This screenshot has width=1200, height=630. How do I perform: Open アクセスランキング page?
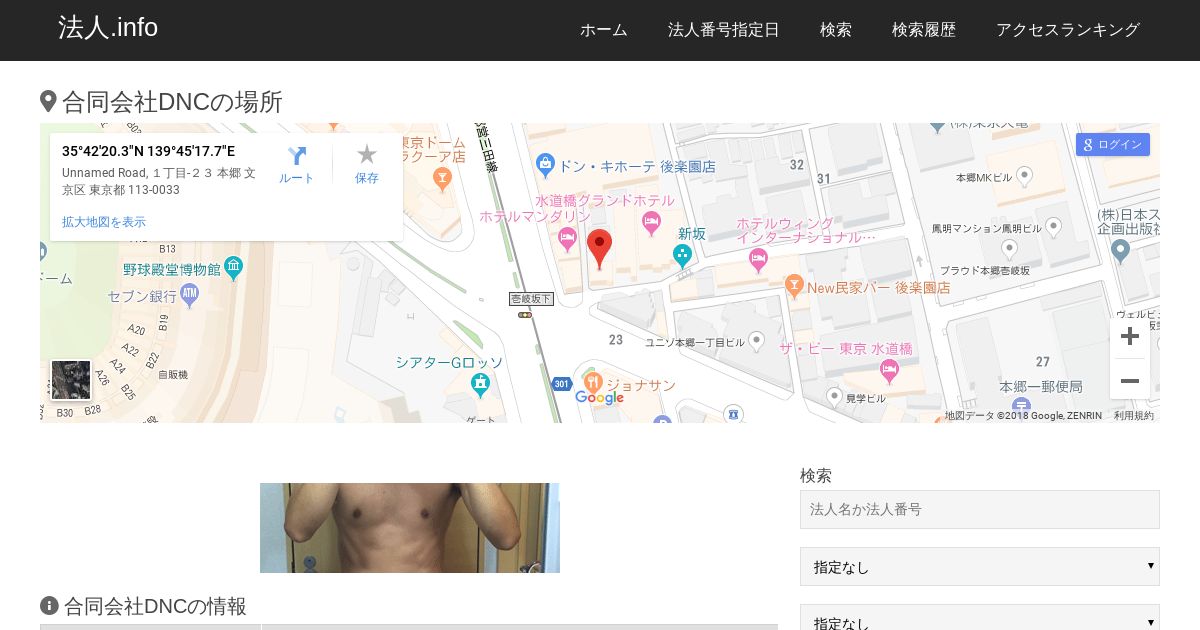(1068, 30)
